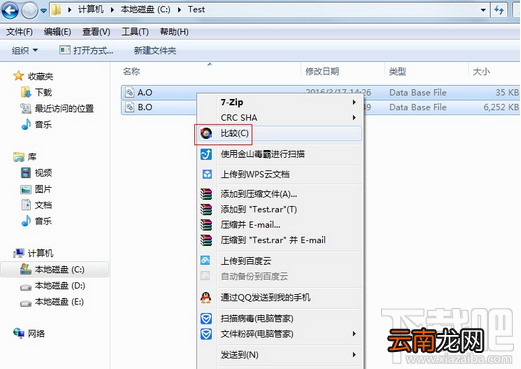Choose 压缩到 "Test.rar" 并 E-mail

tap(273, 240)
